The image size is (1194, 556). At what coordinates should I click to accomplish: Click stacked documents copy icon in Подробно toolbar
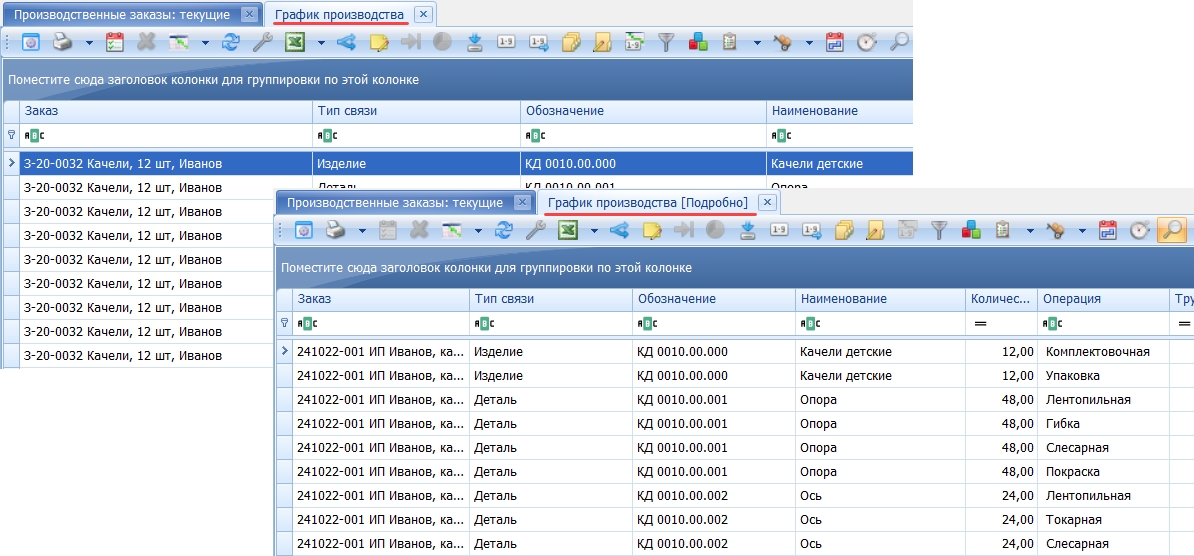[844, 230]
